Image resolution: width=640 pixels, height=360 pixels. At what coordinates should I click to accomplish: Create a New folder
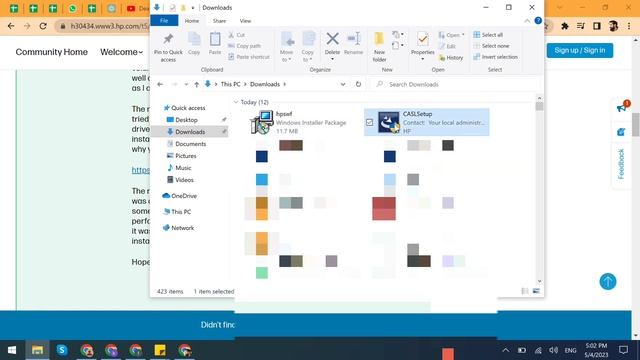379,47
